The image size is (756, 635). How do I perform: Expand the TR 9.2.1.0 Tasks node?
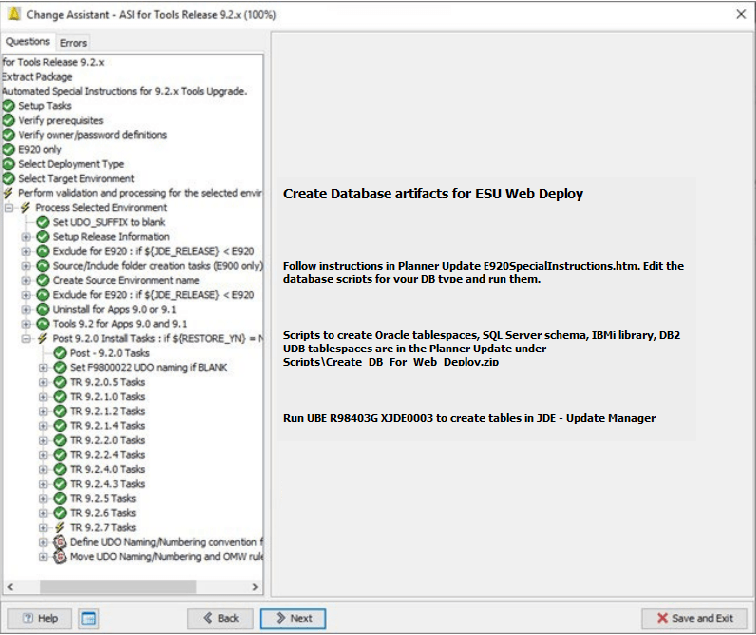click(x=43, y=397)
